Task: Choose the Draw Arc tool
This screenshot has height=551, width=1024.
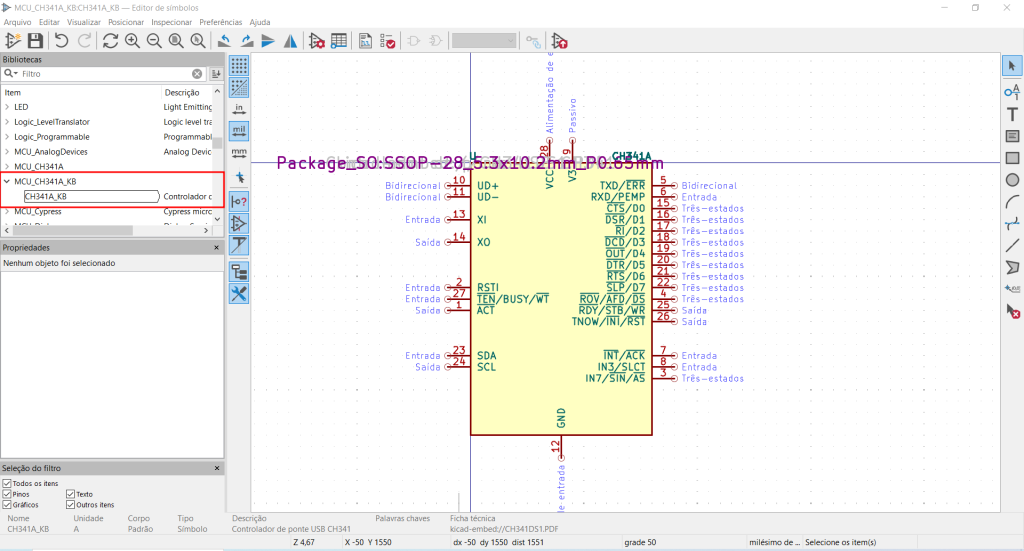Action: pos(1012,202)
